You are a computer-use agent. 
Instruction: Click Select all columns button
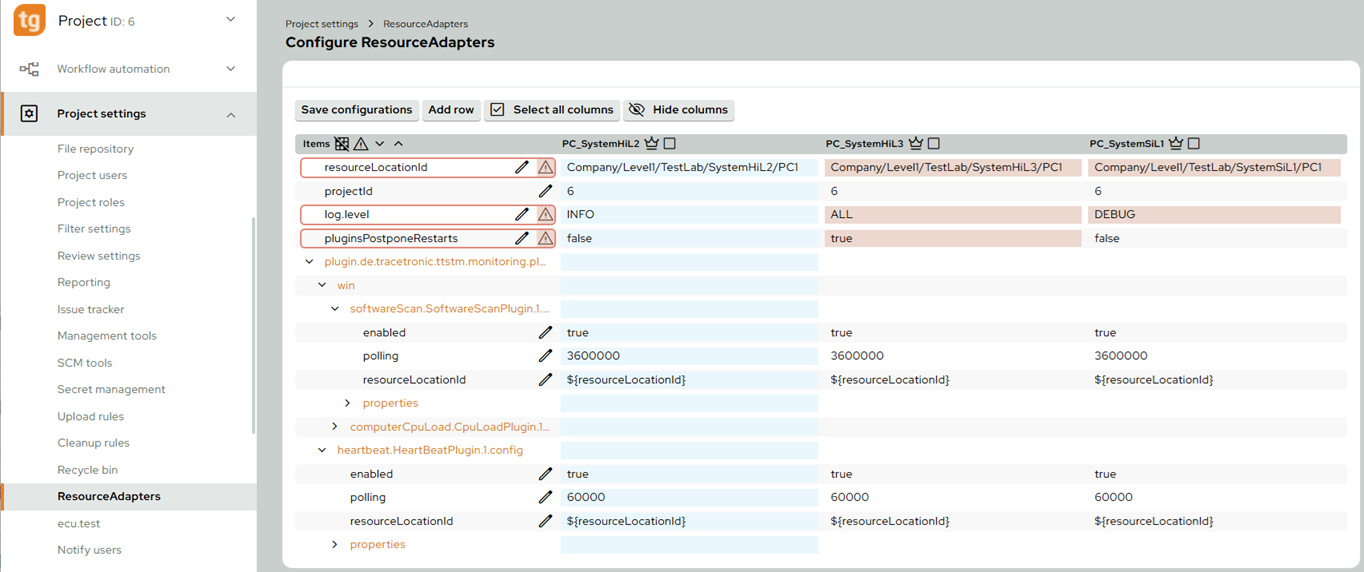pos(552,110)
